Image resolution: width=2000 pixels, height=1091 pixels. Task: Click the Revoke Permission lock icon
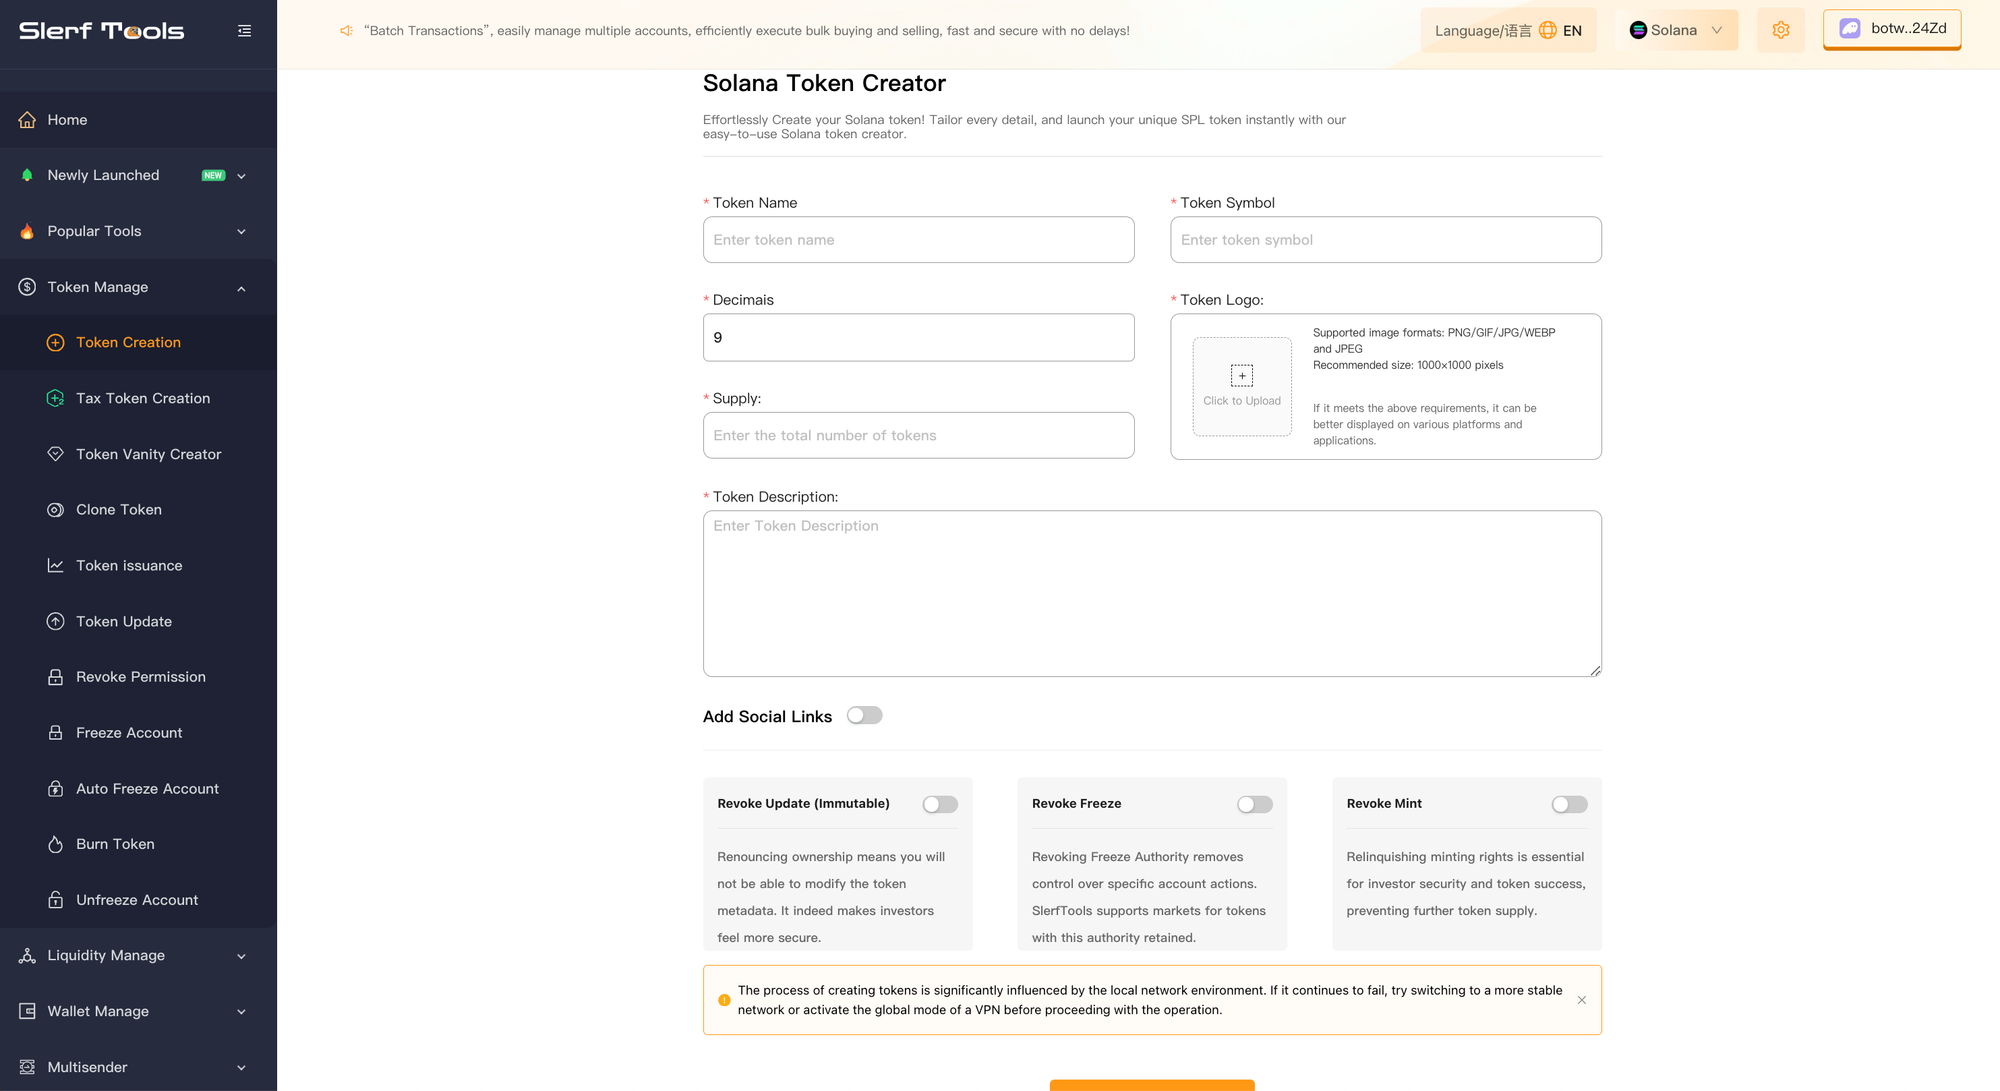click(x=56, y=677)
